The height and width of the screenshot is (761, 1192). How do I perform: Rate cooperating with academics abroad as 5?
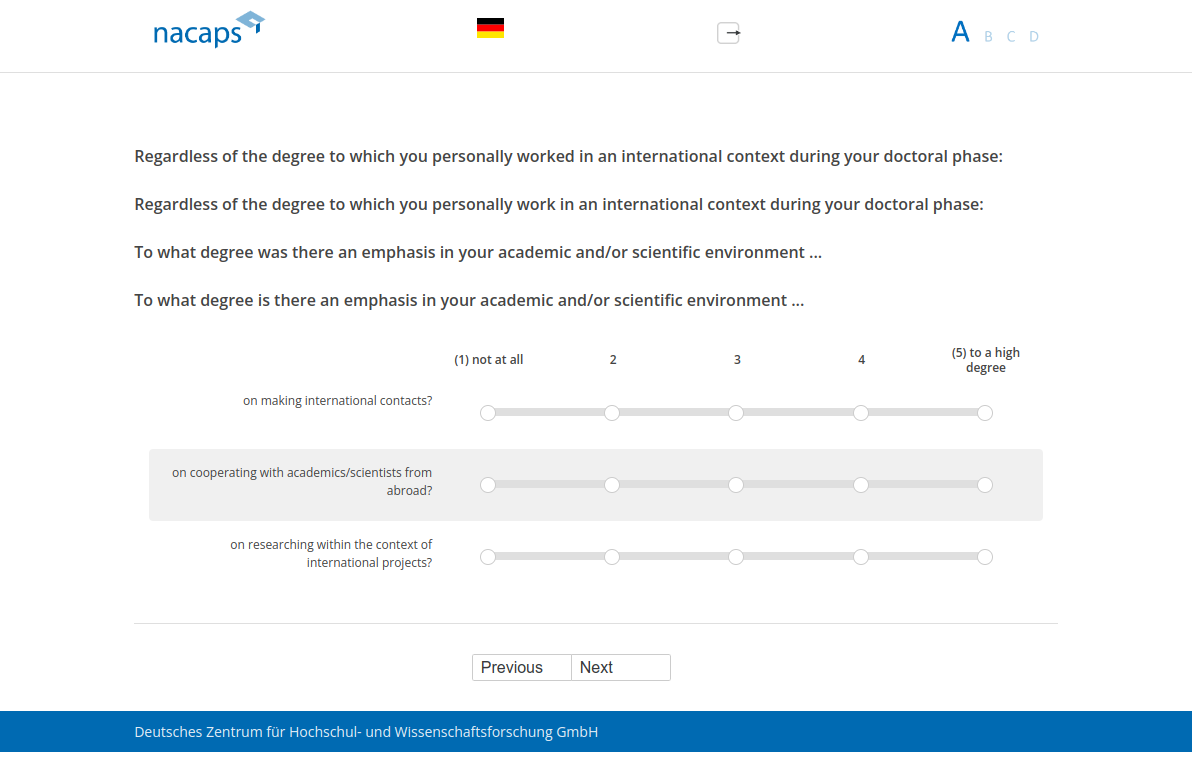pyautogui.click(x=985, y=485)
